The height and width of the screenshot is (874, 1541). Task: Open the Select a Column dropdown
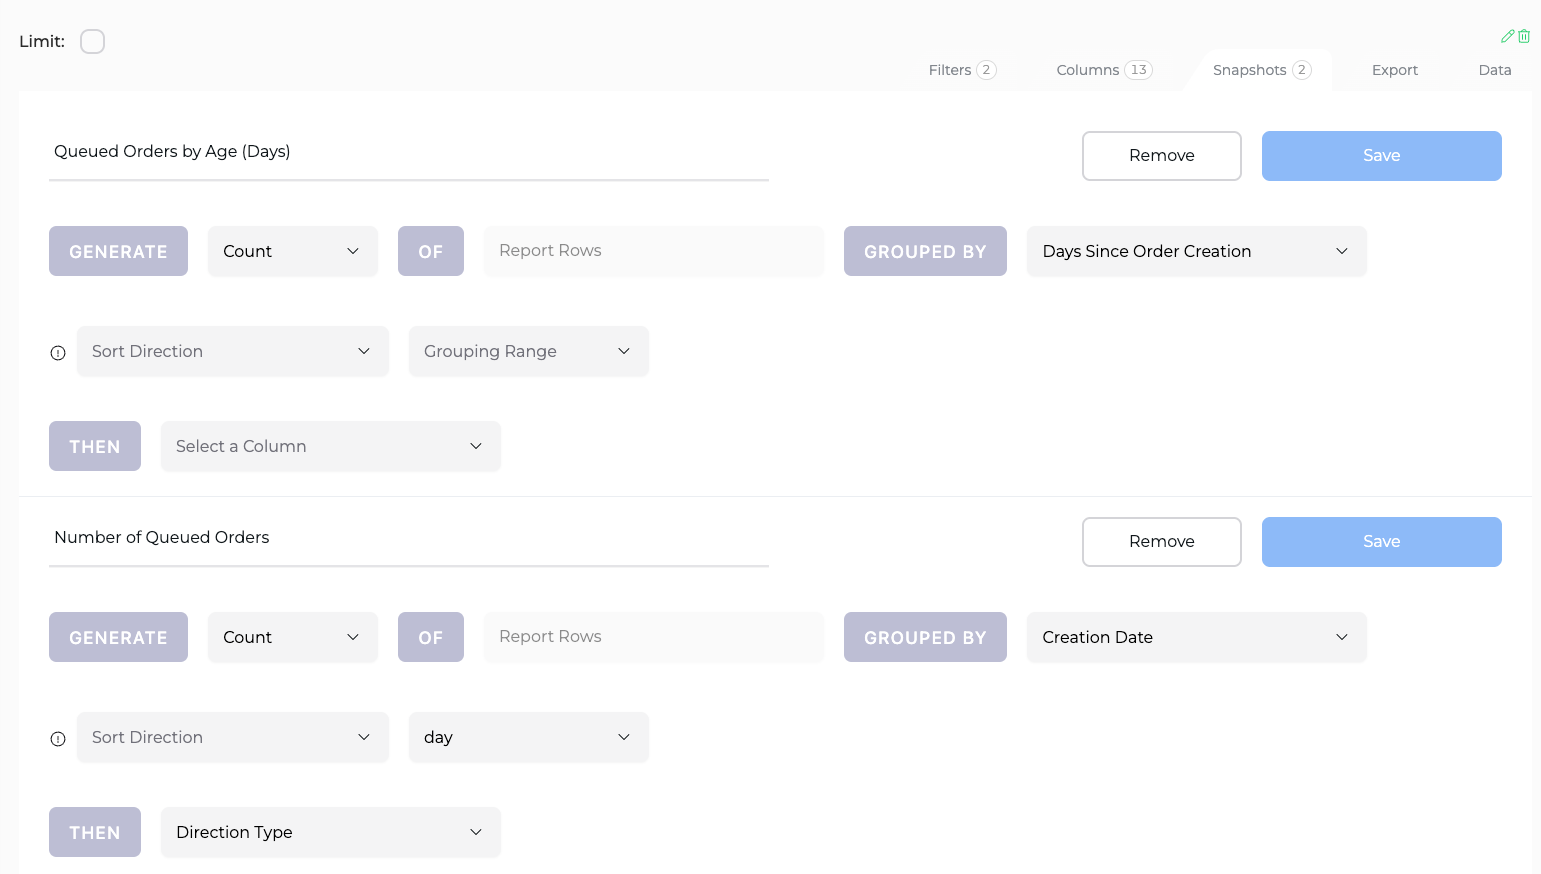[x=331, y=446]
